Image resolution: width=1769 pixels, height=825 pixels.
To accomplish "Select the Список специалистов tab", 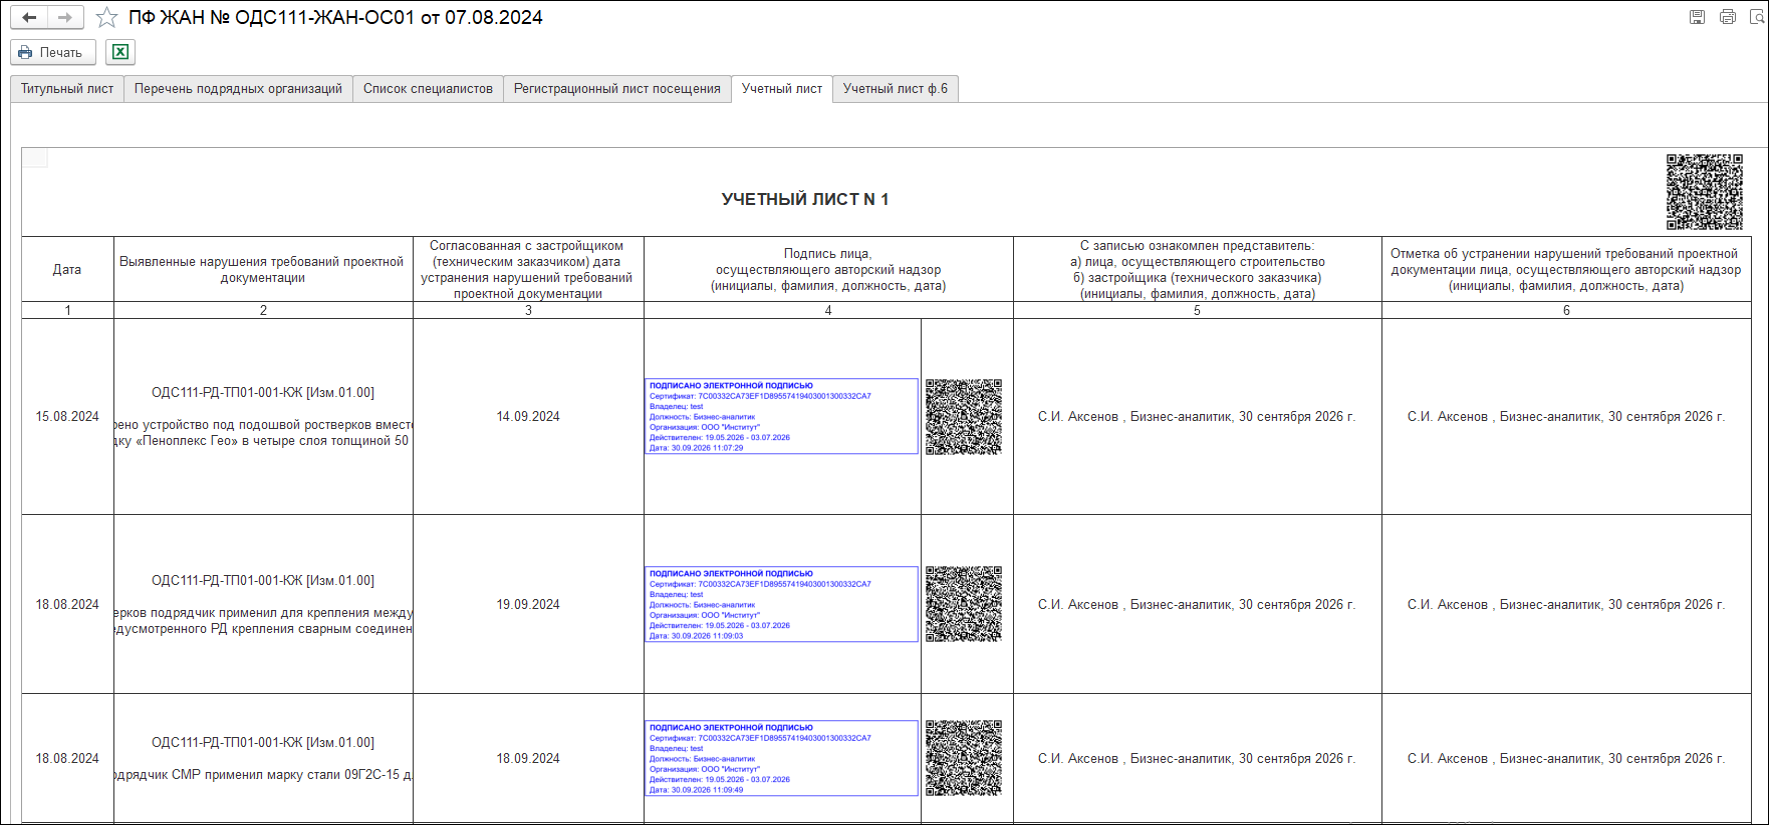I will pos(428,89).
